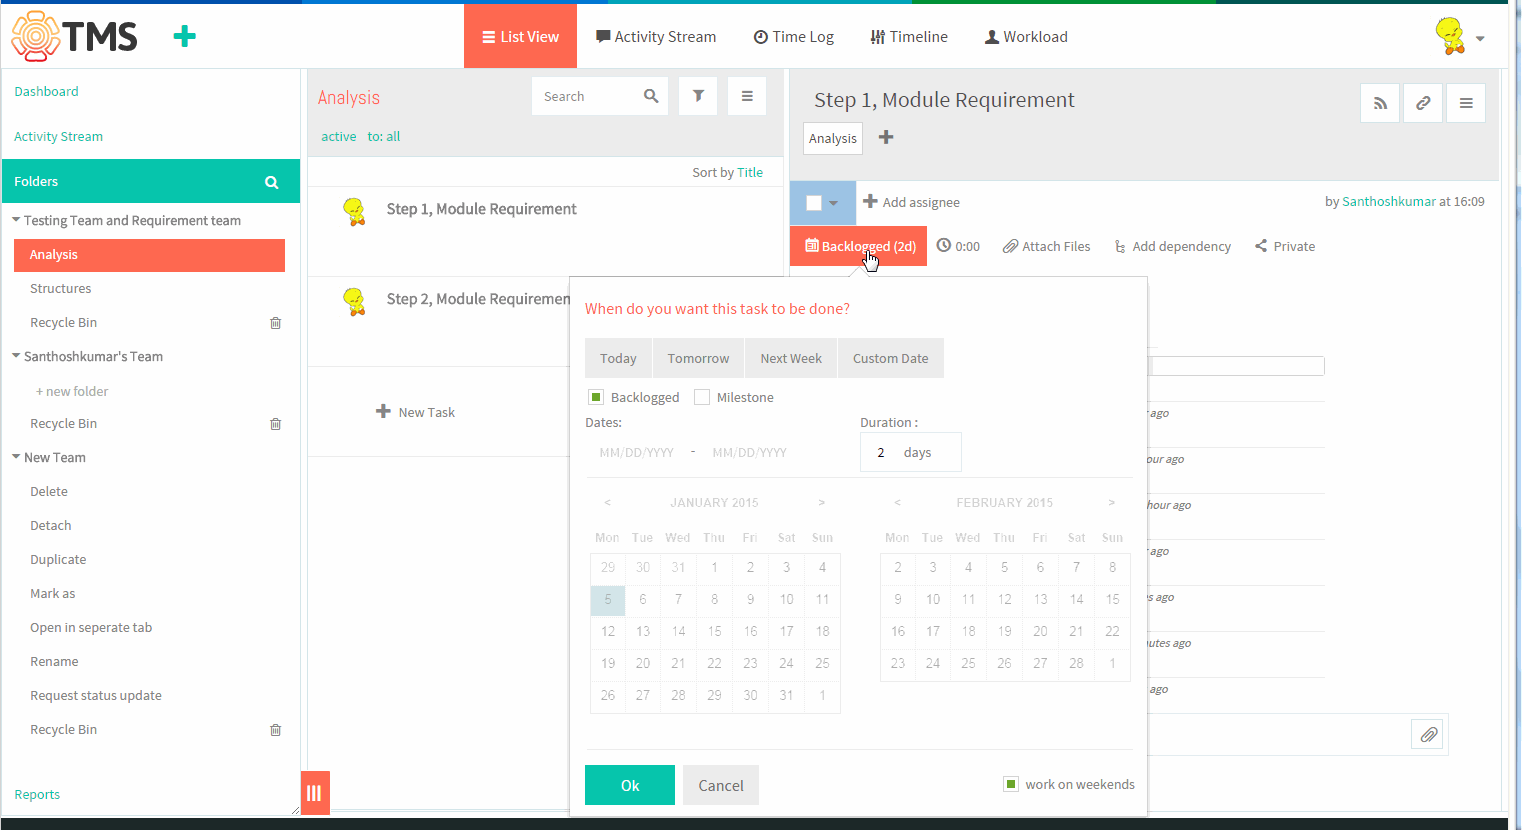Choose Mark as option

point(52,593)
